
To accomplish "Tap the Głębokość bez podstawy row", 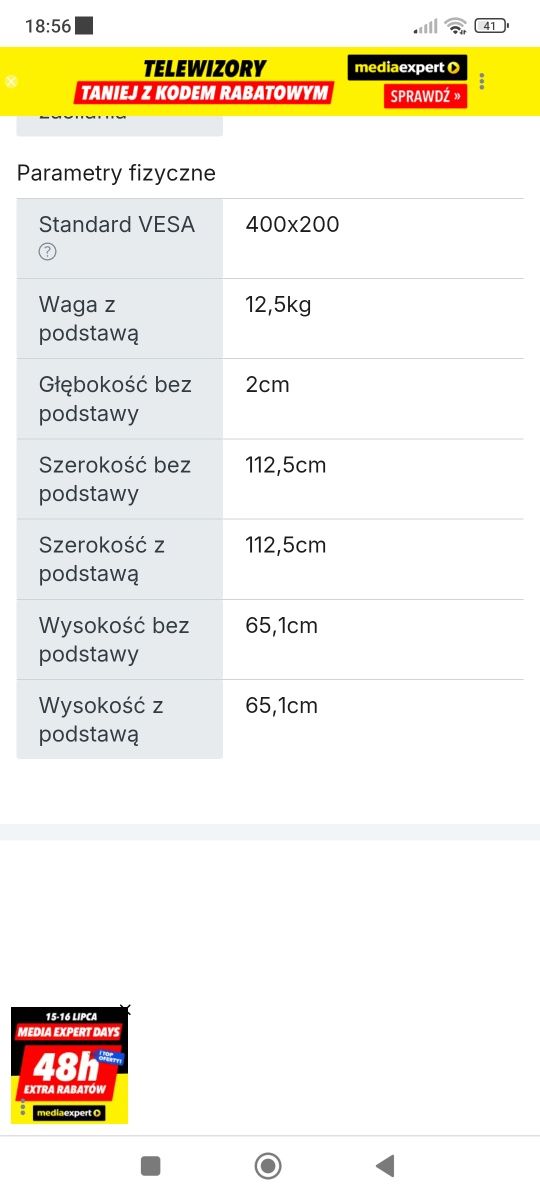I will point(270,399).
